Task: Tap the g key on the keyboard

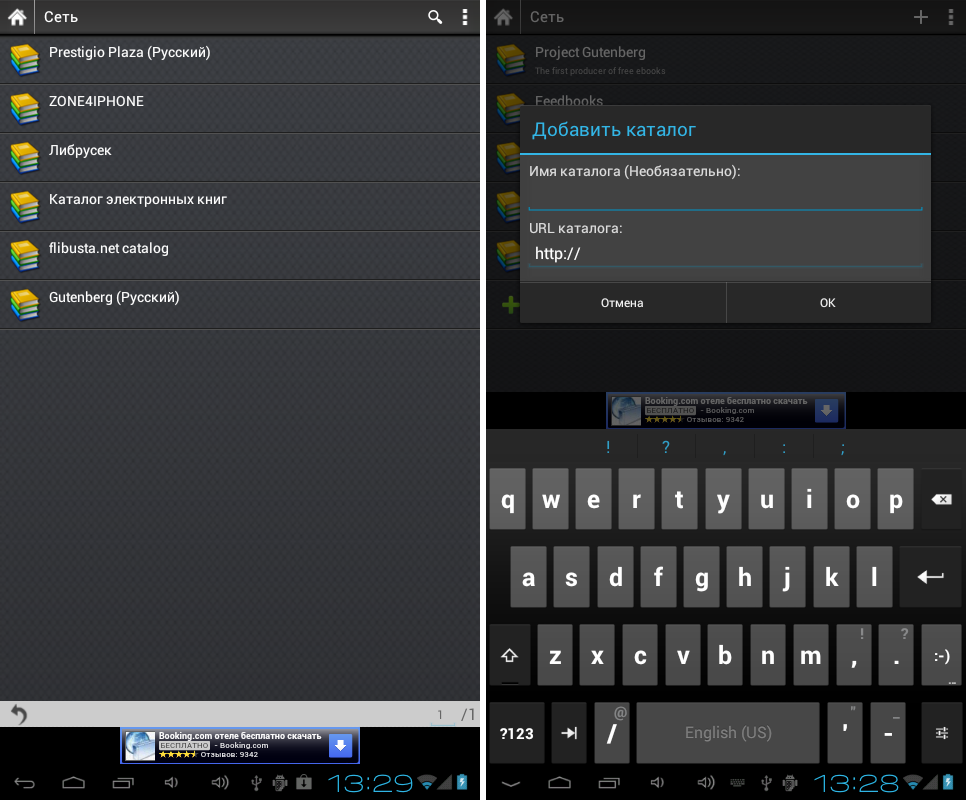Action: (702, 577)
